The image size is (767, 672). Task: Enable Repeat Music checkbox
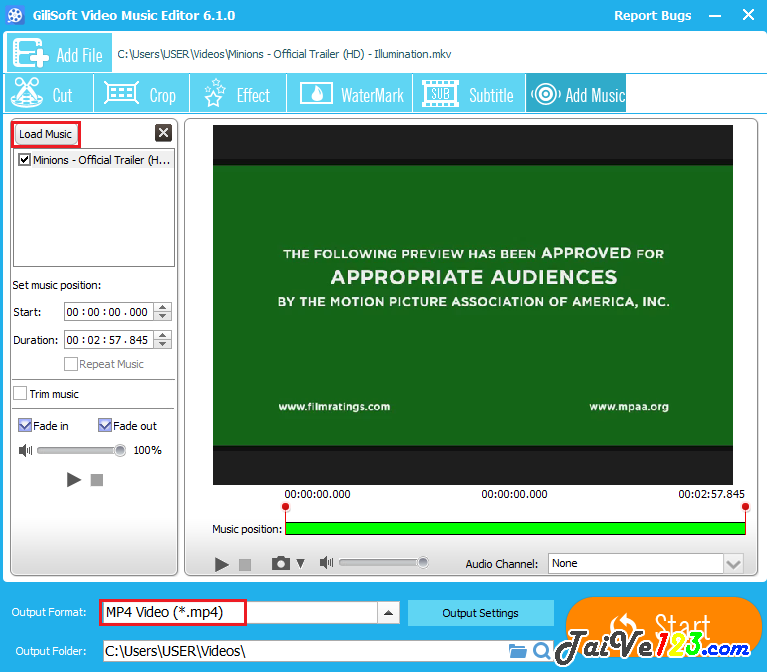[71, 364]
